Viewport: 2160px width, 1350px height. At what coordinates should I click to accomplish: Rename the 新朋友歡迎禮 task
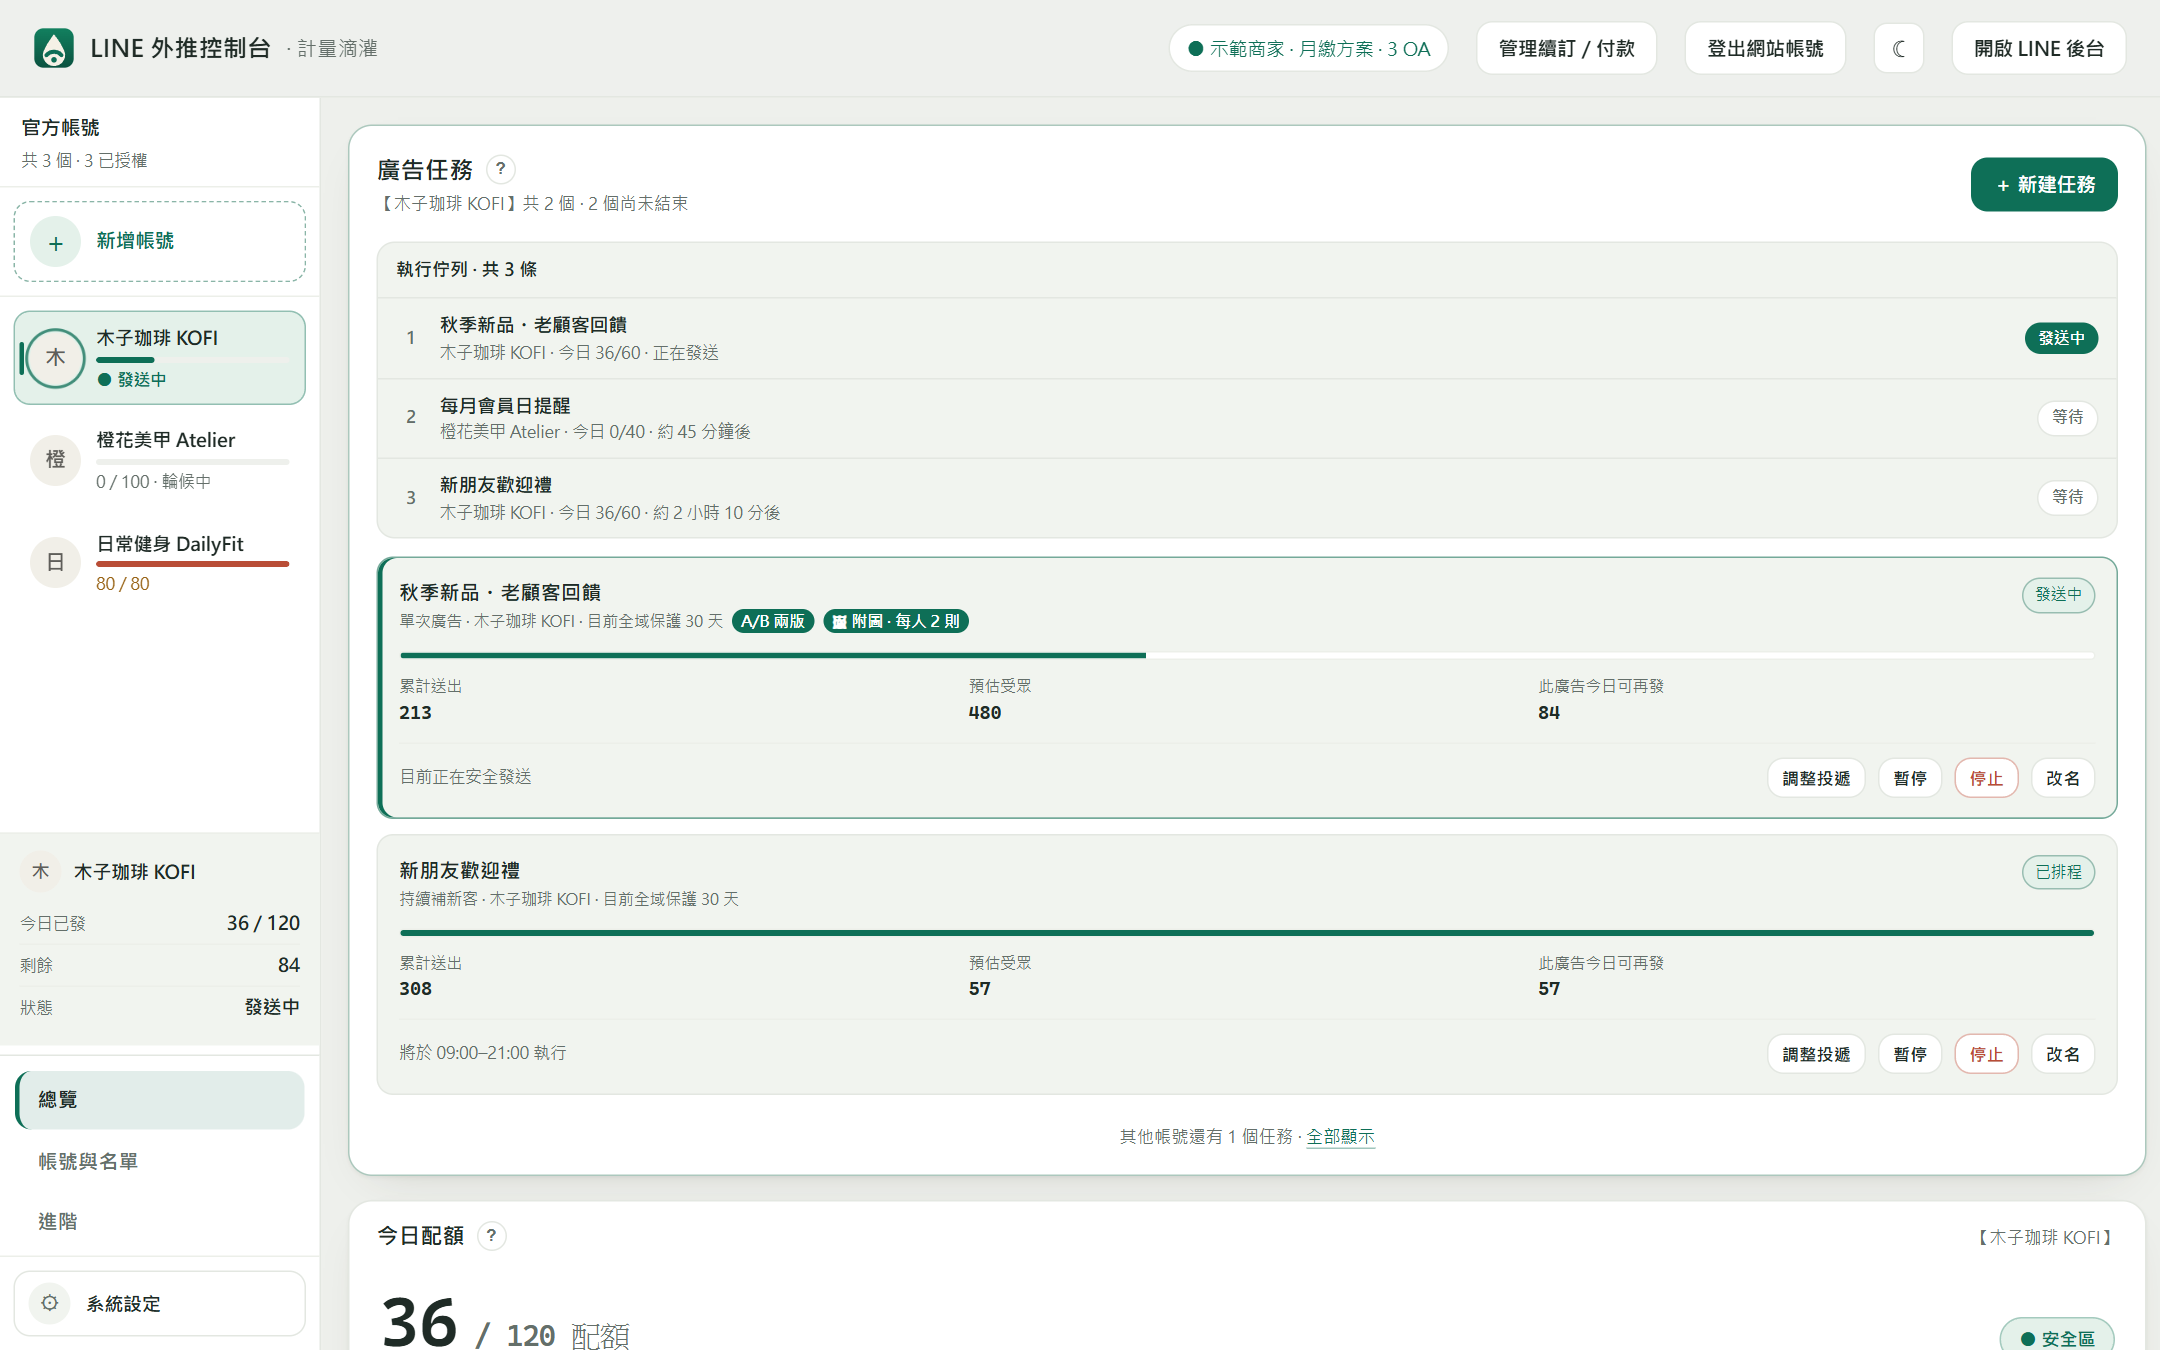(2063, 1054)
